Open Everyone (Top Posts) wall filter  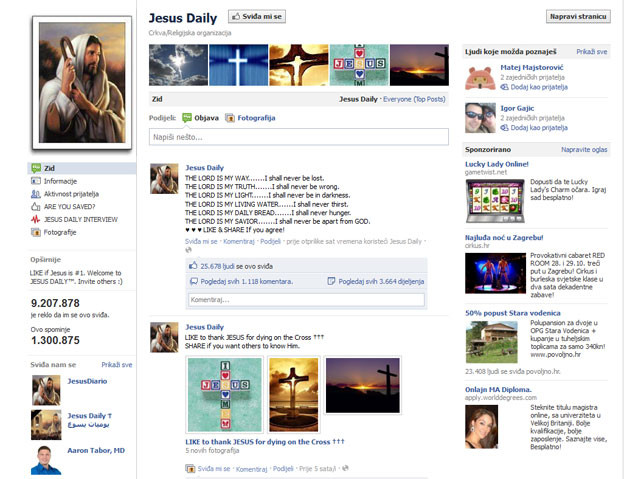pos(414,99)
